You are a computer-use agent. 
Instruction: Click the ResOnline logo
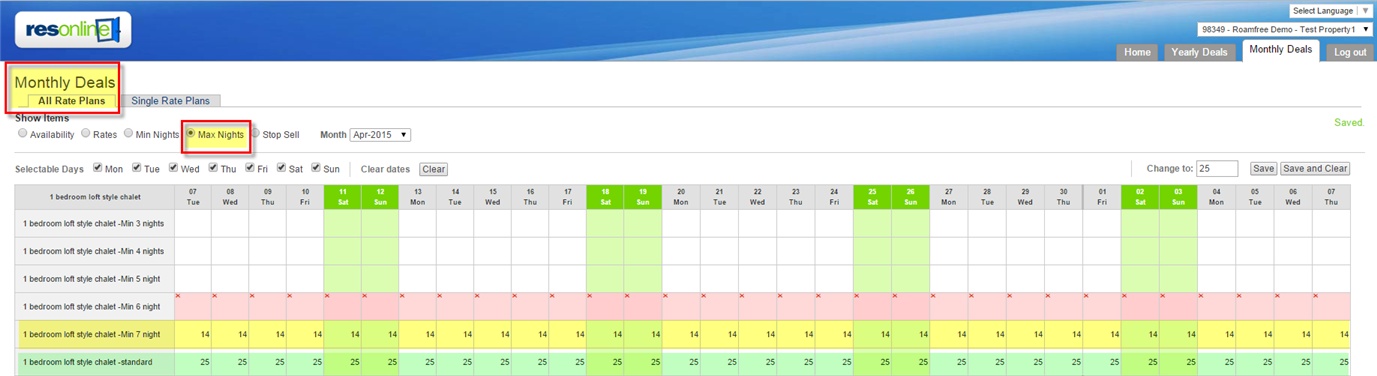pos(72,30)
